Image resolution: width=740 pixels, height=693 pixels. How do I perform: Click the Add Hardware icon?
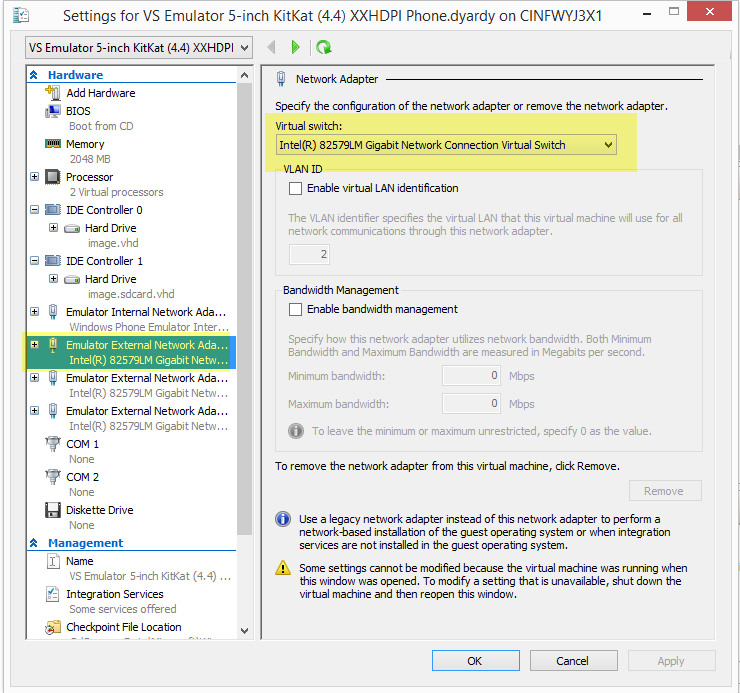pyautogui.click(x=53, y=93)
